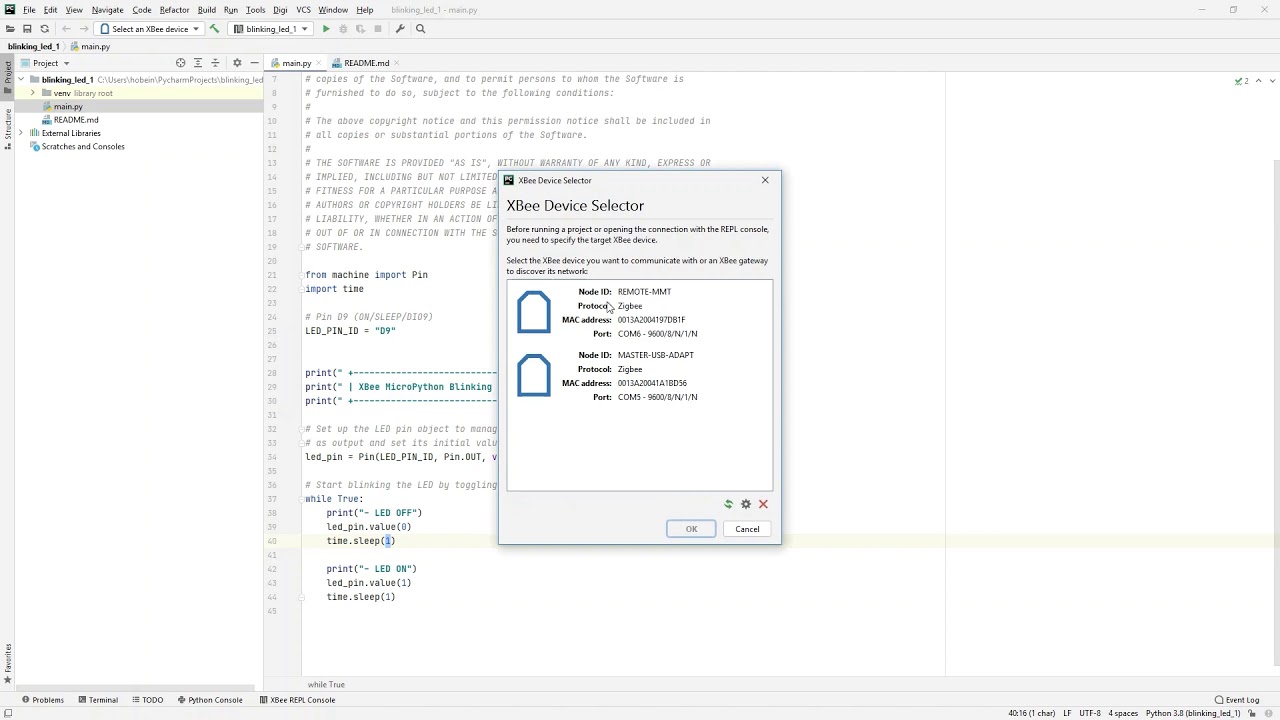Screen dimensions: 1280x720
Task: Click the Save All toolbar icon
Action: point(27,29)
